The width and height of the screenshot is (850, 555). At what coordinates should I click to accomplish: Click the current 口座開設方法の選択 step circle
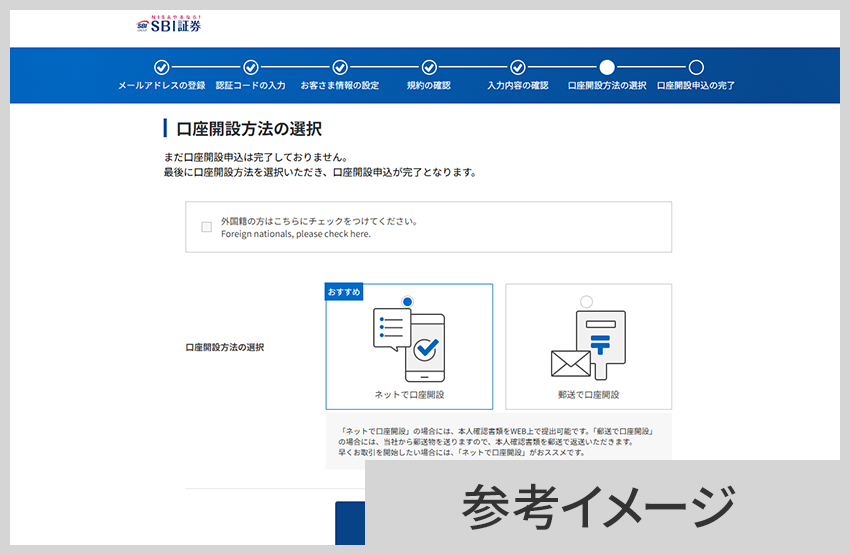[x=607, y=67]
